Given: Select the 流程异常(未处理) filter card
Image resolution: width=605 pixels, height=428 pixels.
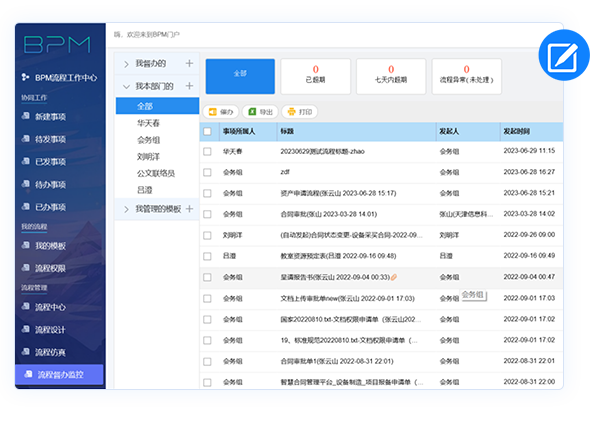Looking at the screenshot, I should (x=466, y=76).
